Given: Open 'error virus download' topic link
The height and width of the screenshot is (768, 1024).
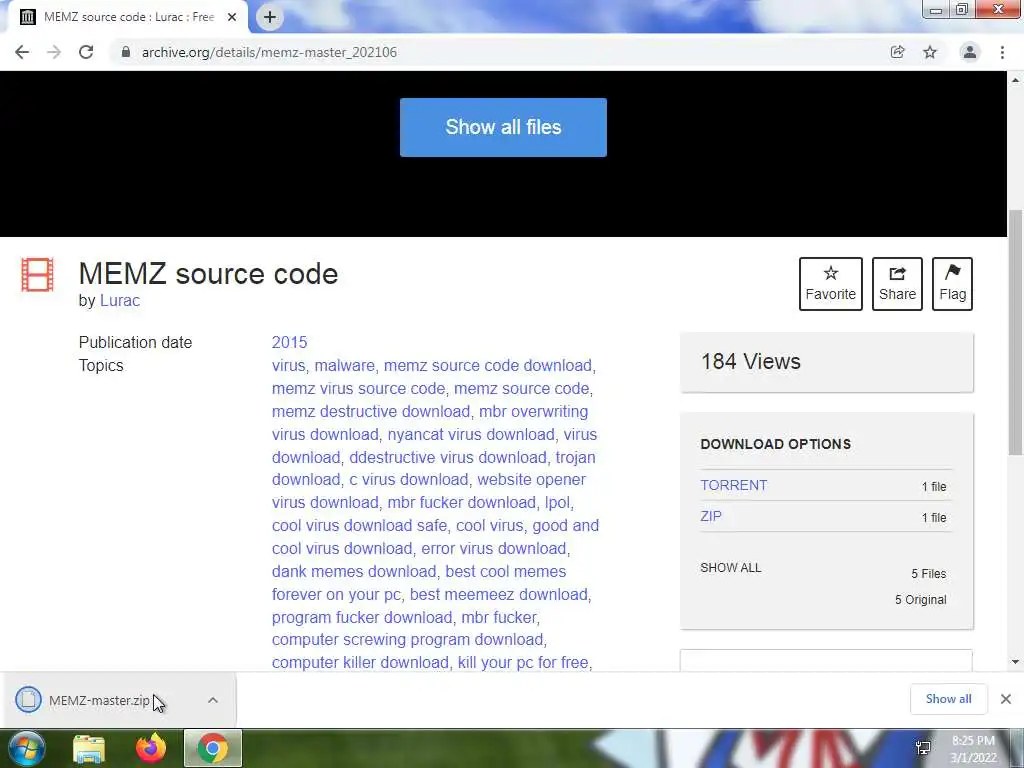Looking at the screenshot, I should (x=494, y=549).
